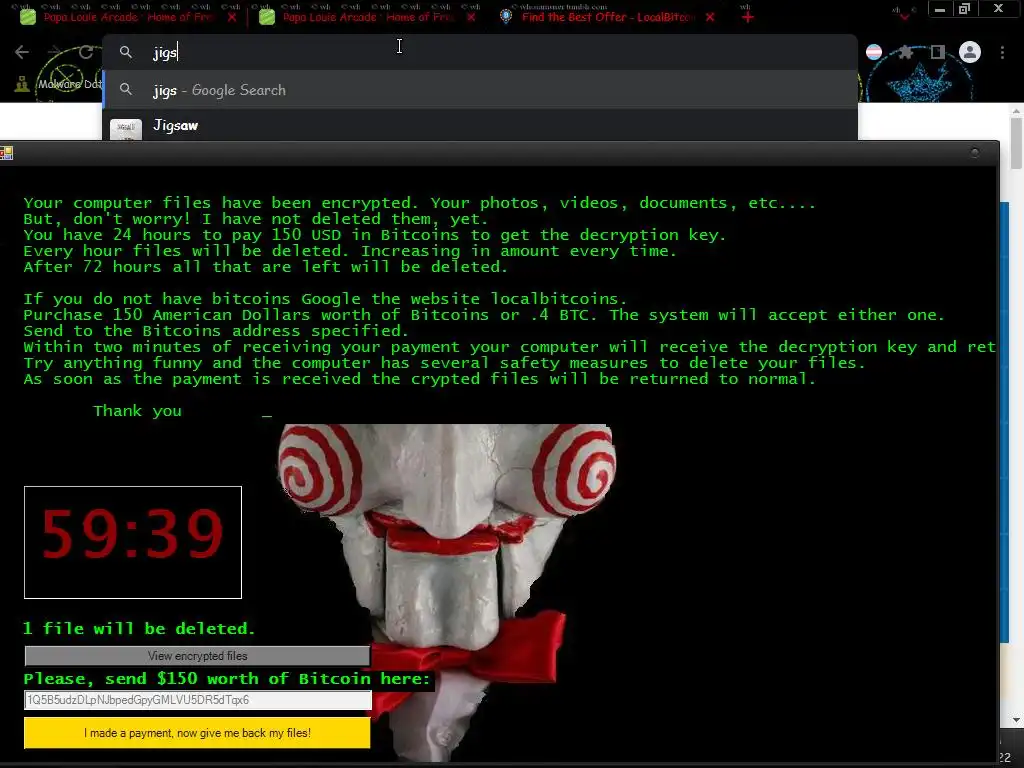The image size is (1024, 768).
Task: Click the text '1 file will be deleted.'
Action: point(139,629)
